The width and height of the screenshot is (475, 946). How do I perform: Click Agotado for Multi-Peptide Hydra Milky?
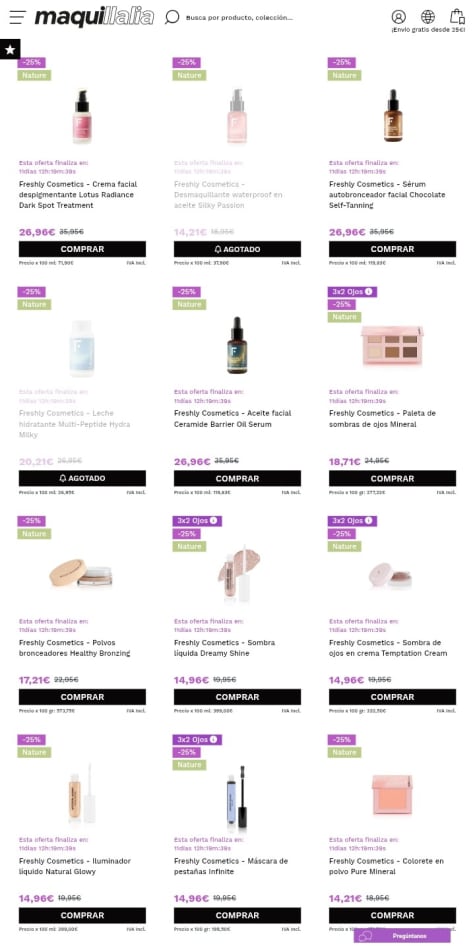82,478
